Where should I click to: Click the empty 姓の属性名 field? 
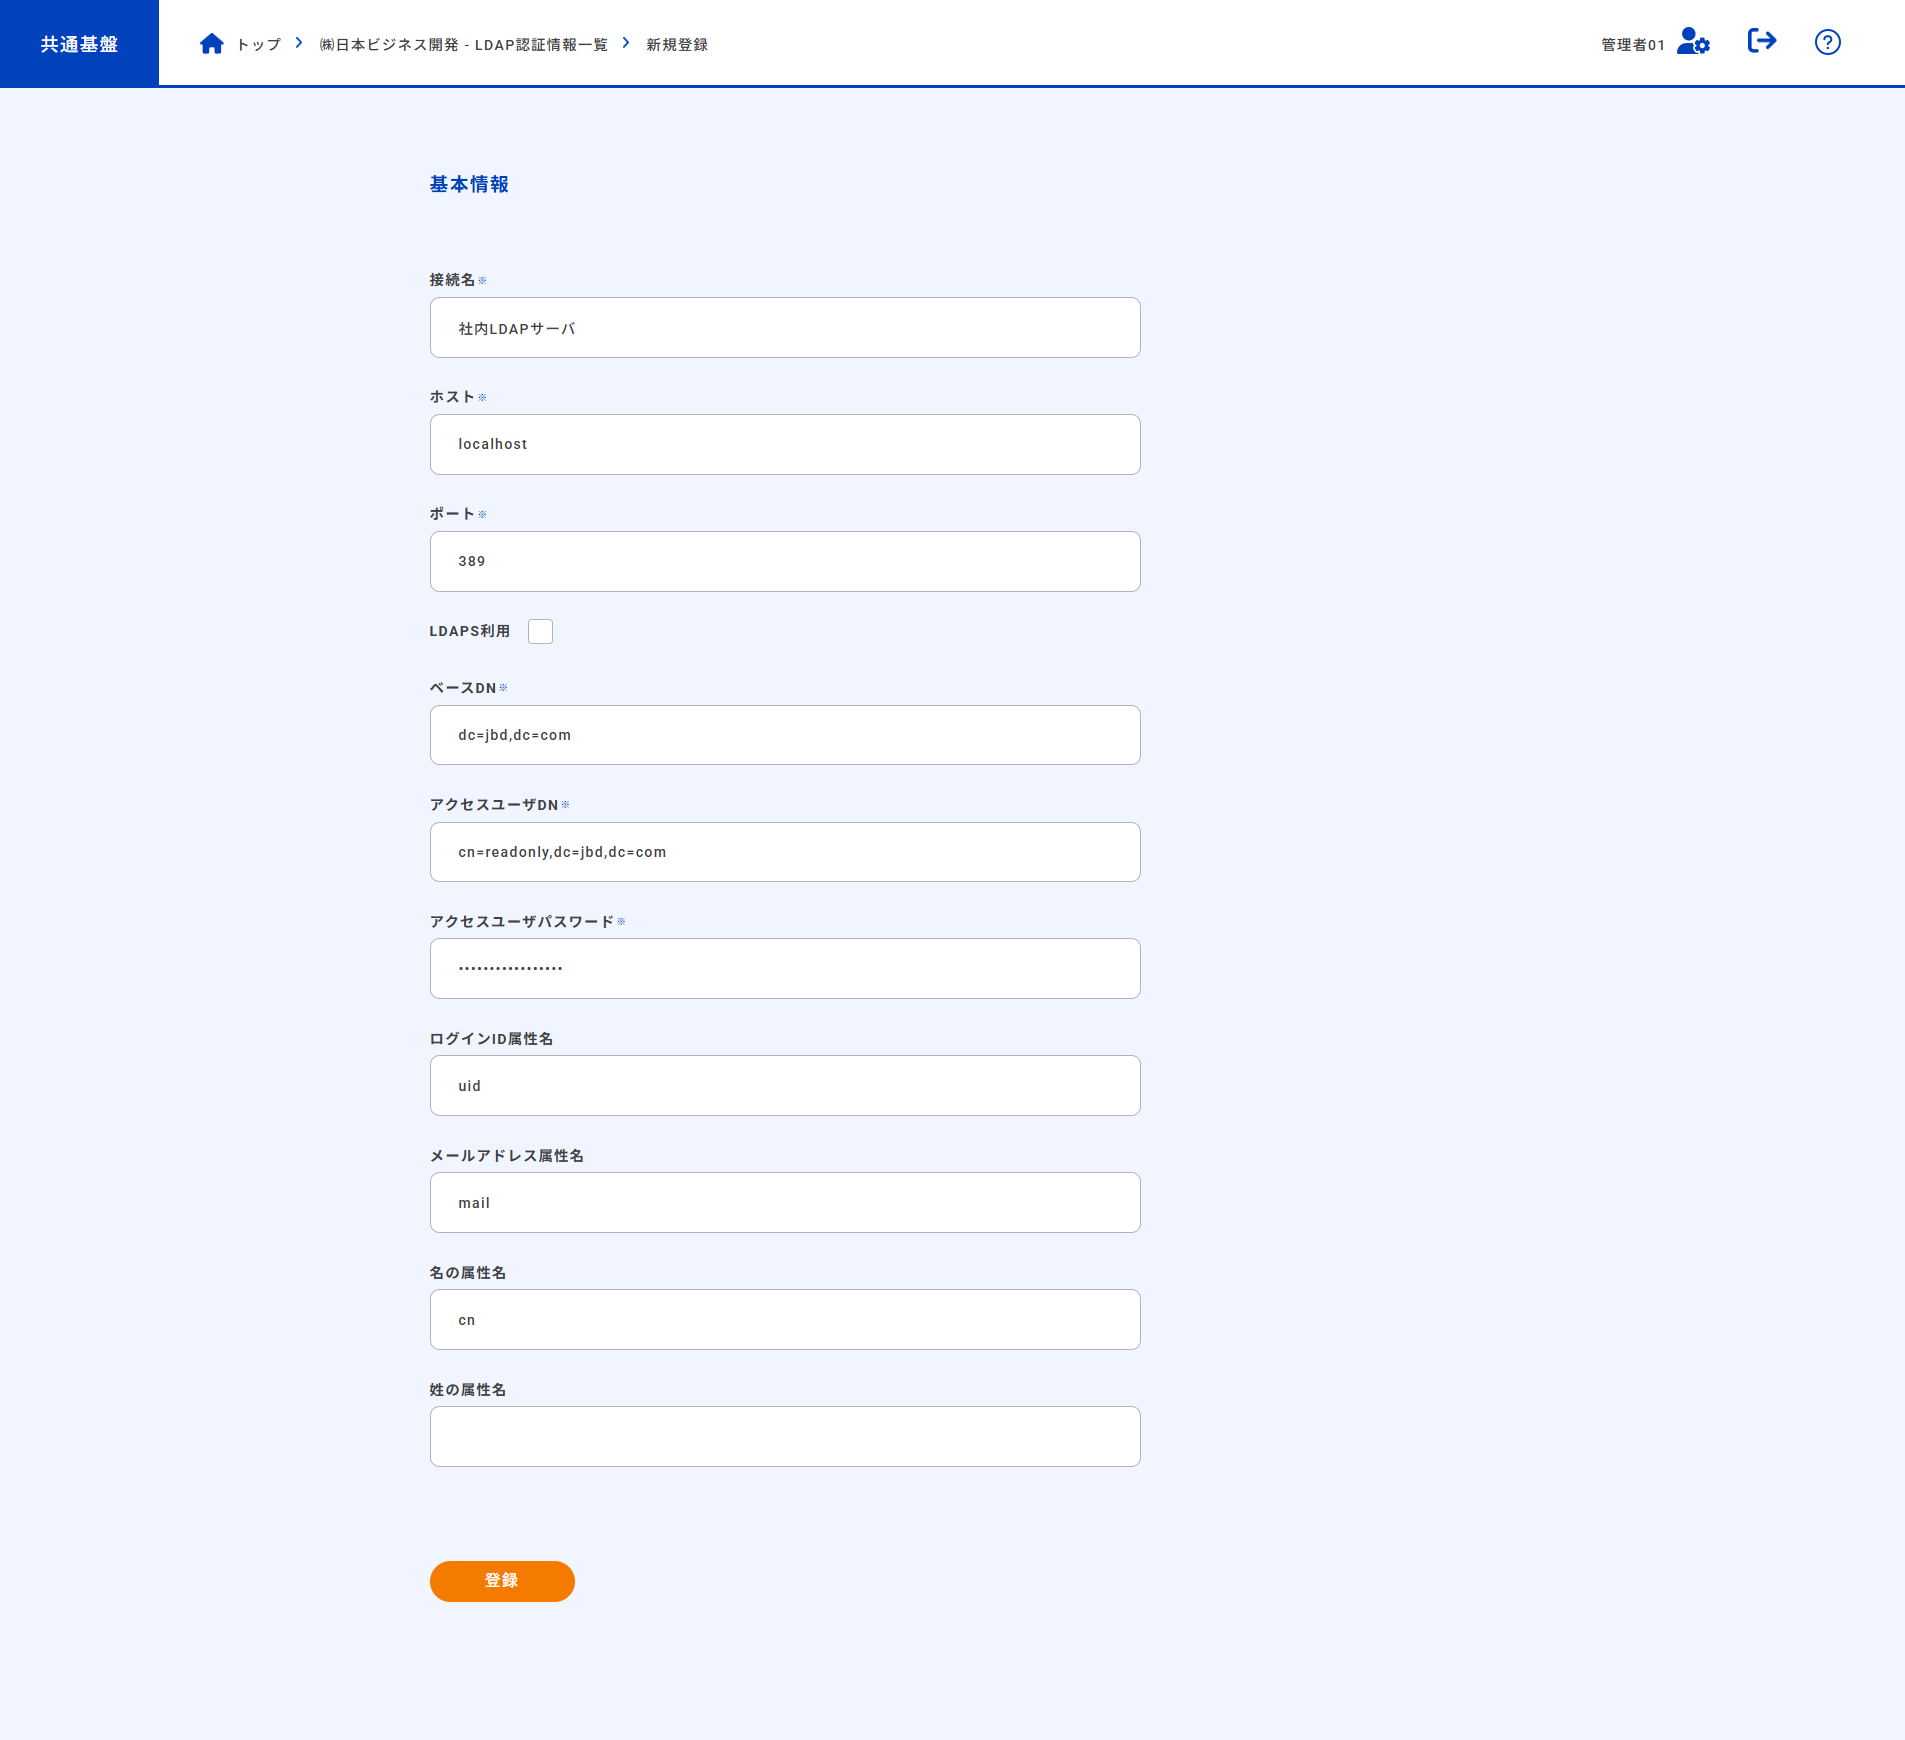click(x=784, y=1437)
